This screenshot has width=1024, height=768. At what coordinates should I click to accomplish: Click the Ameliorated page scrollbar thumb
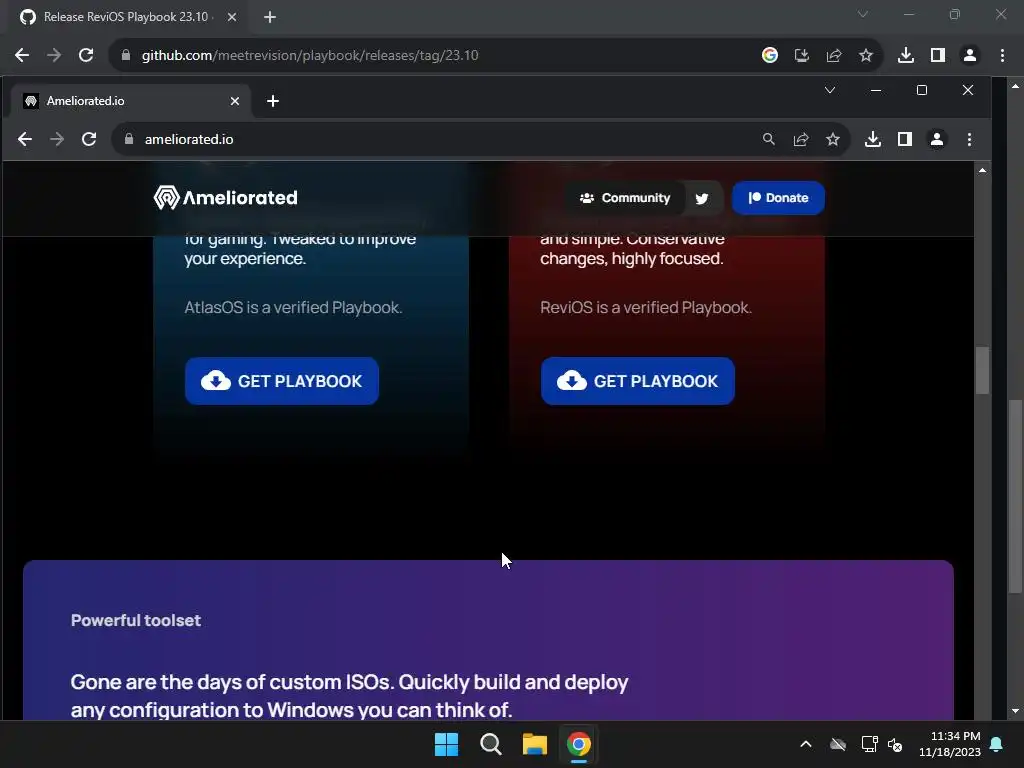point(982,370)
